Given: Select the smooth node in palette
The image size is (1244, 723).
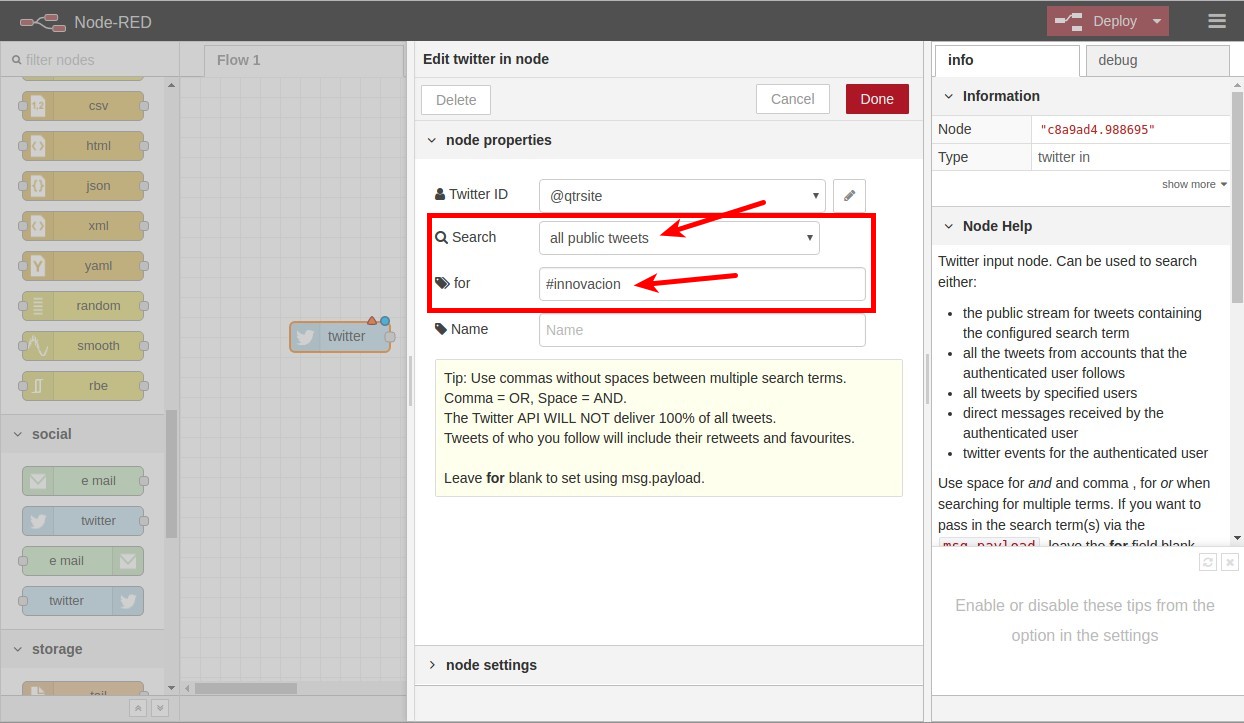Looking at the screenshot, I should [83, 346].
